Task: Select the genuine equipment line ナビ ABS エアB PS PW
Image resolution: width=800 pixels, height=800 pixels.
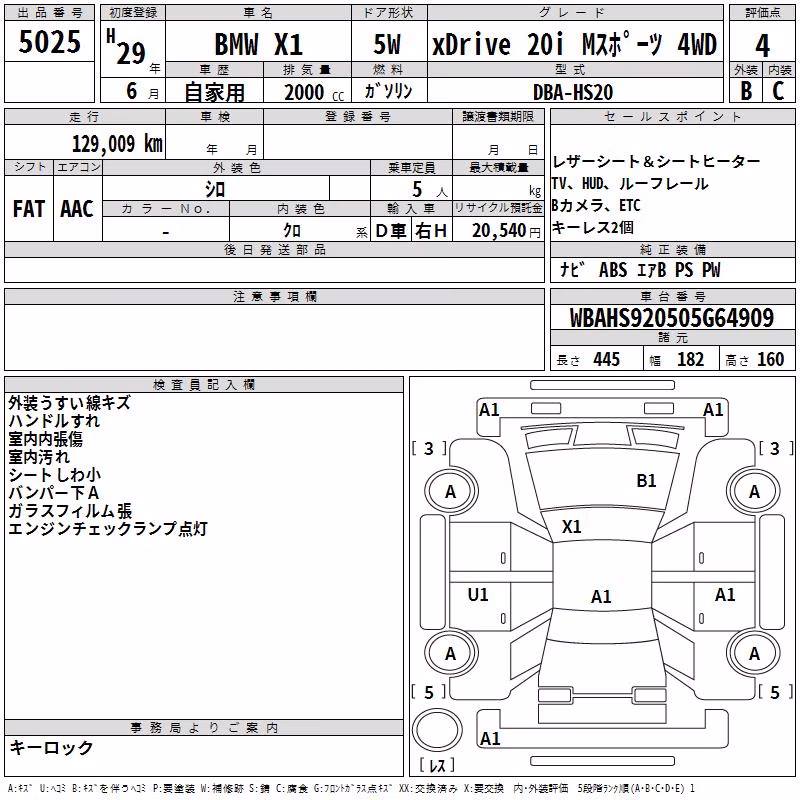Action: click(x=640, y=270)
